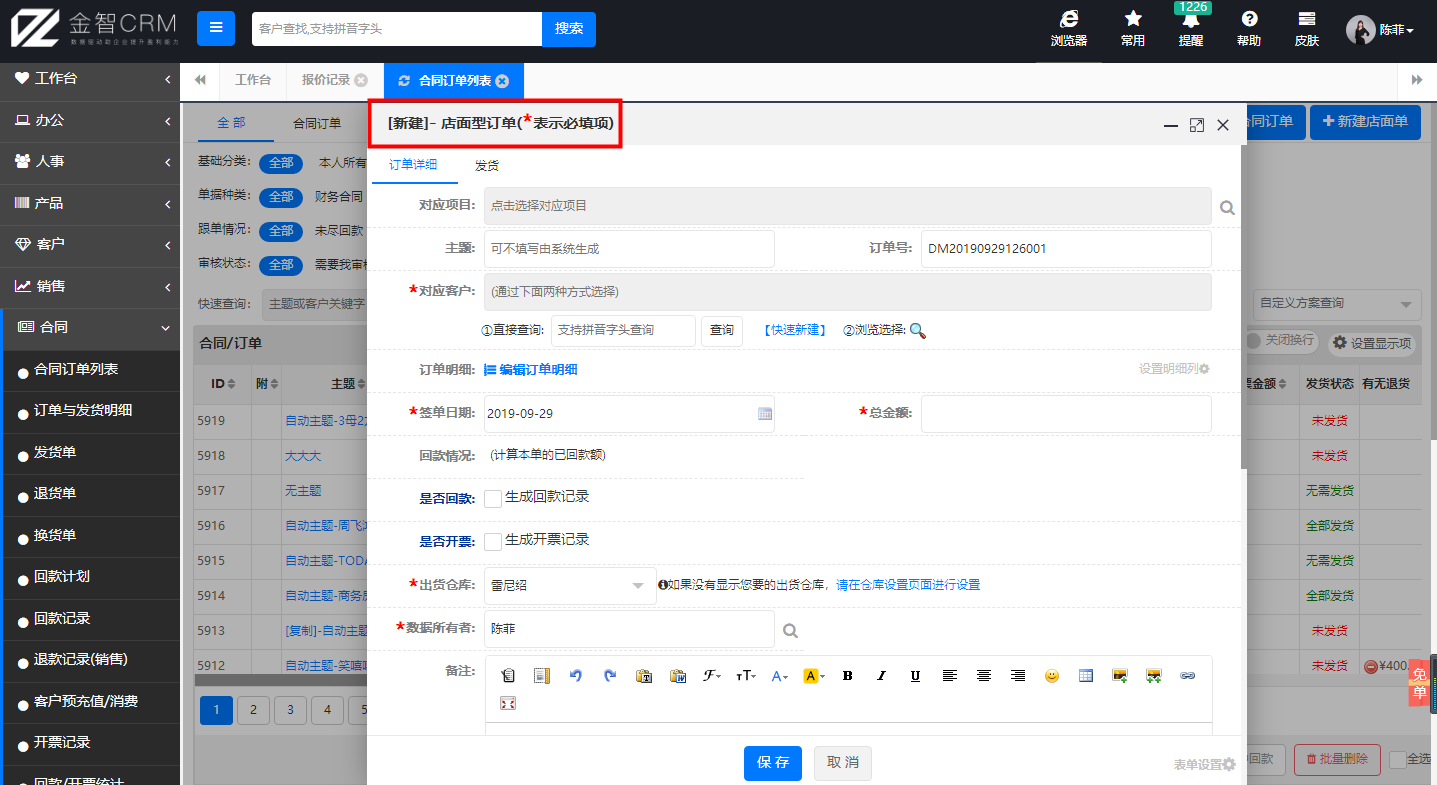Toggle bold in 备注 editor
Viewport: 1437px width, 785px height.
[x=848, y=676]
